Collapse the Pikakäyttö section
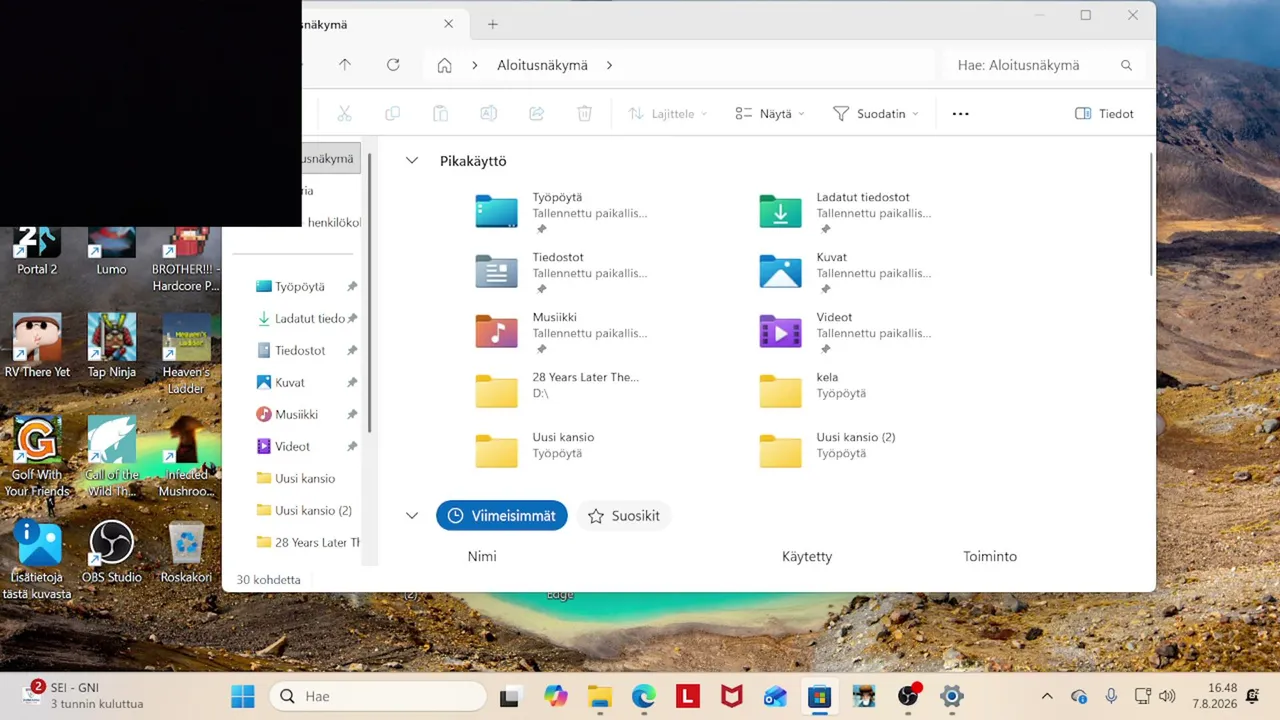The height and width of the screenshot is (720, 1280). pos(412,161)
